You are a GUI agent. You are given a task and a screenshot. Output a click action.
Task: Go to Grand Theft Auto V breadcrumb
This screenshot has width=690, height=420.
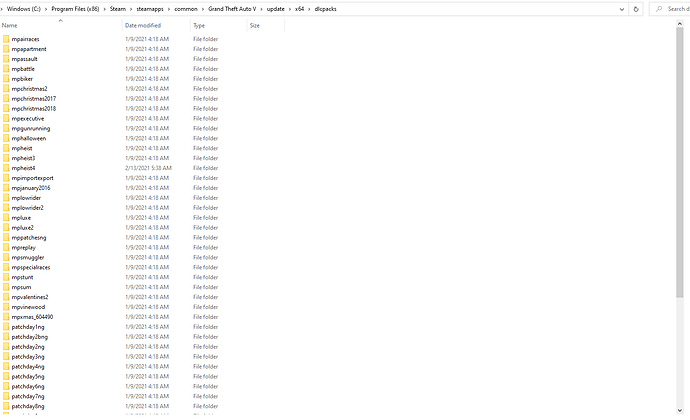tap(232, 9)
